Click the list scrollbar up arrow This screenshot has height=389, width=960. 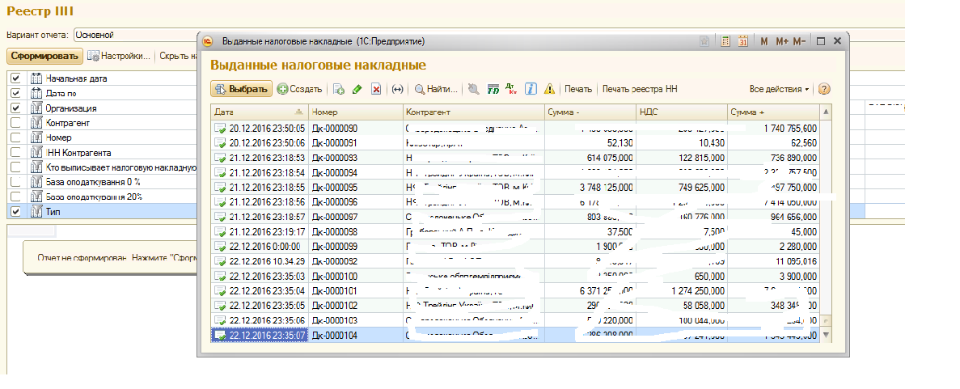[826, 112]
